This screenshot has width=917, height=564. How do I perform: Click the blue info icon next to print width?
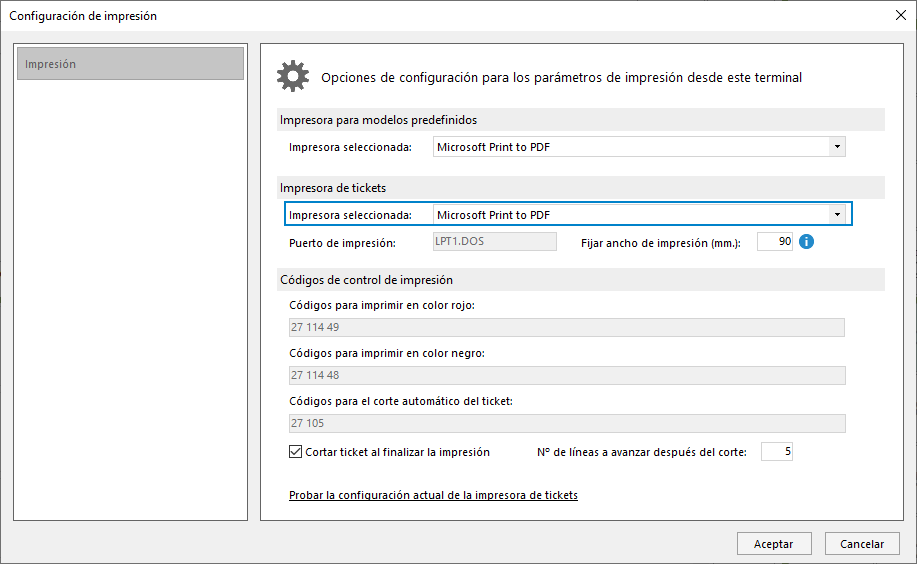point(806,242)
